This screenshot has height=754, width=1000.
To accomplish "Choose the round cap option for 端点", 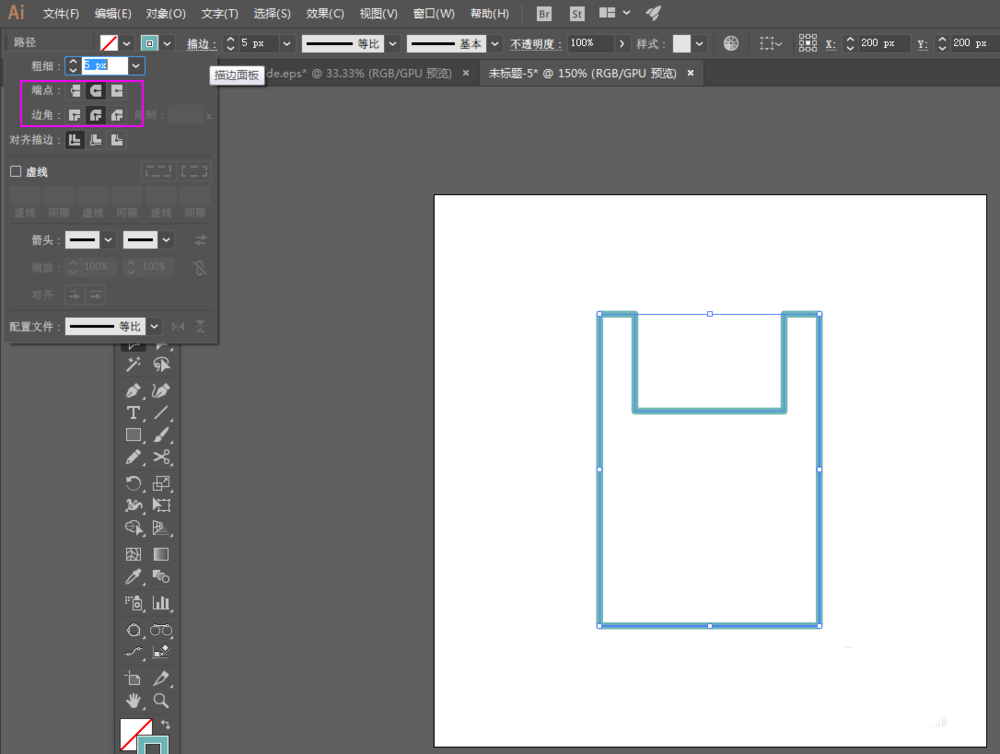I will tap(96, 91).
